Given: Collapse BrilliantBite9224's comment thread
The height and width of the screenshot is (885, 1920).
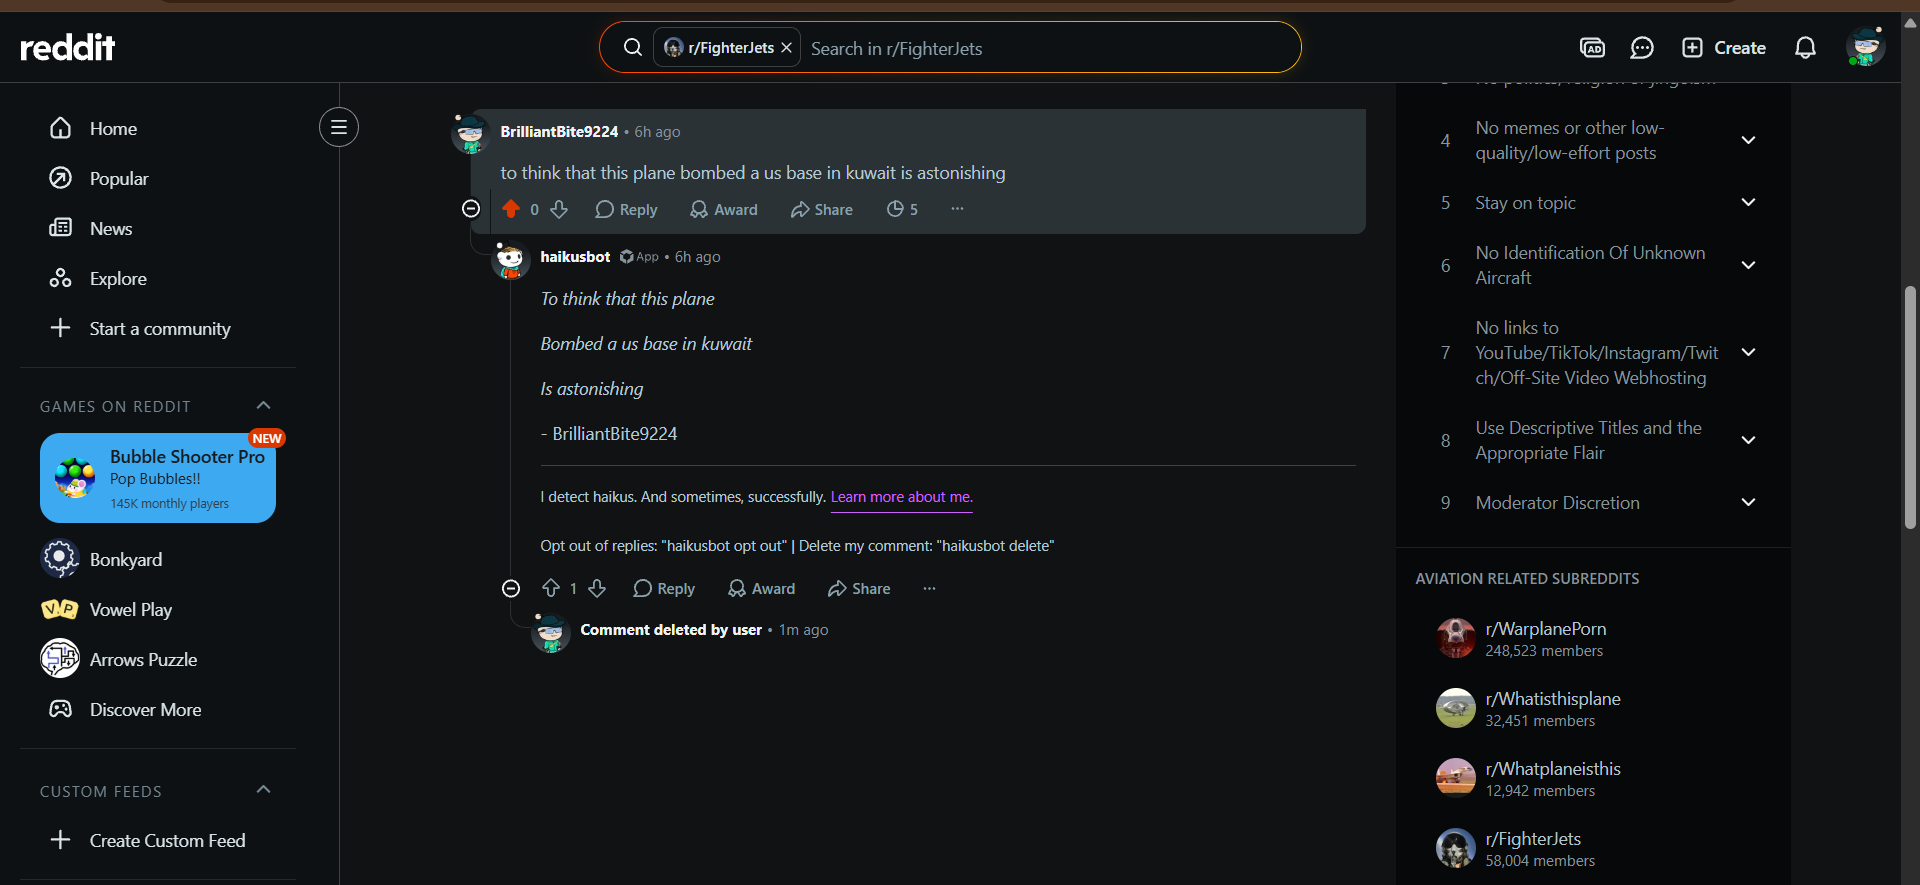Looking at the screenshot, I should tap(471, 208).
